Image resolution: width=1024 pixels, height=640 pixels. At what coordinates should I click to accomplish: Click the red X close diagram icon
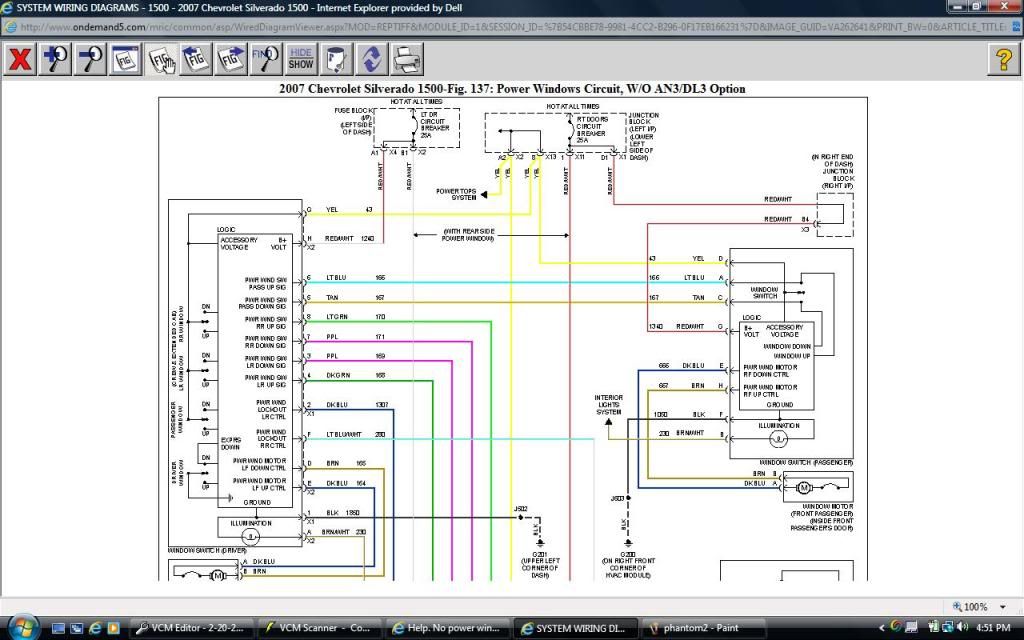(x=20, y=59)
